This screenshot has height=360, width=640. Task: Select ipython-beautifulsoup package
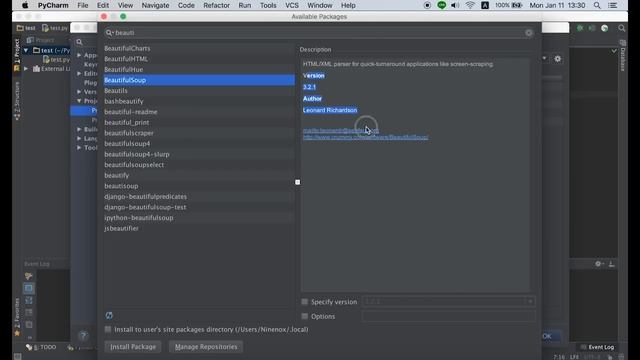[199, 218]
